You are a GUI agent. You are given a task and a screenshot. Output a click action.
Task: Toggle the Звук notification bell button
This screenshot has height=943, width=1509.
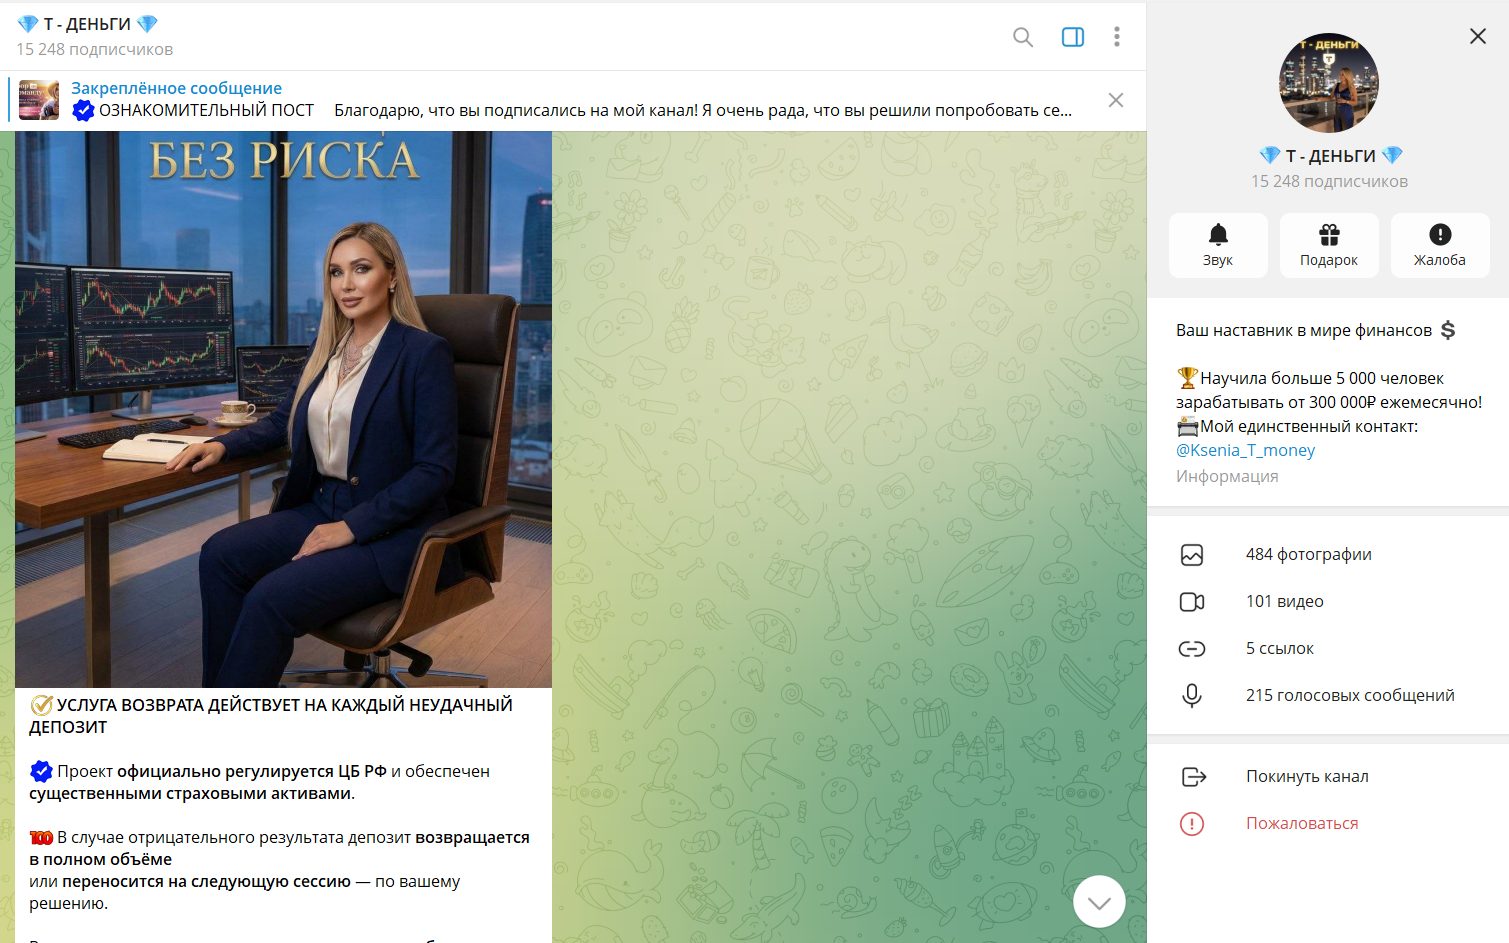point(1218,245)
